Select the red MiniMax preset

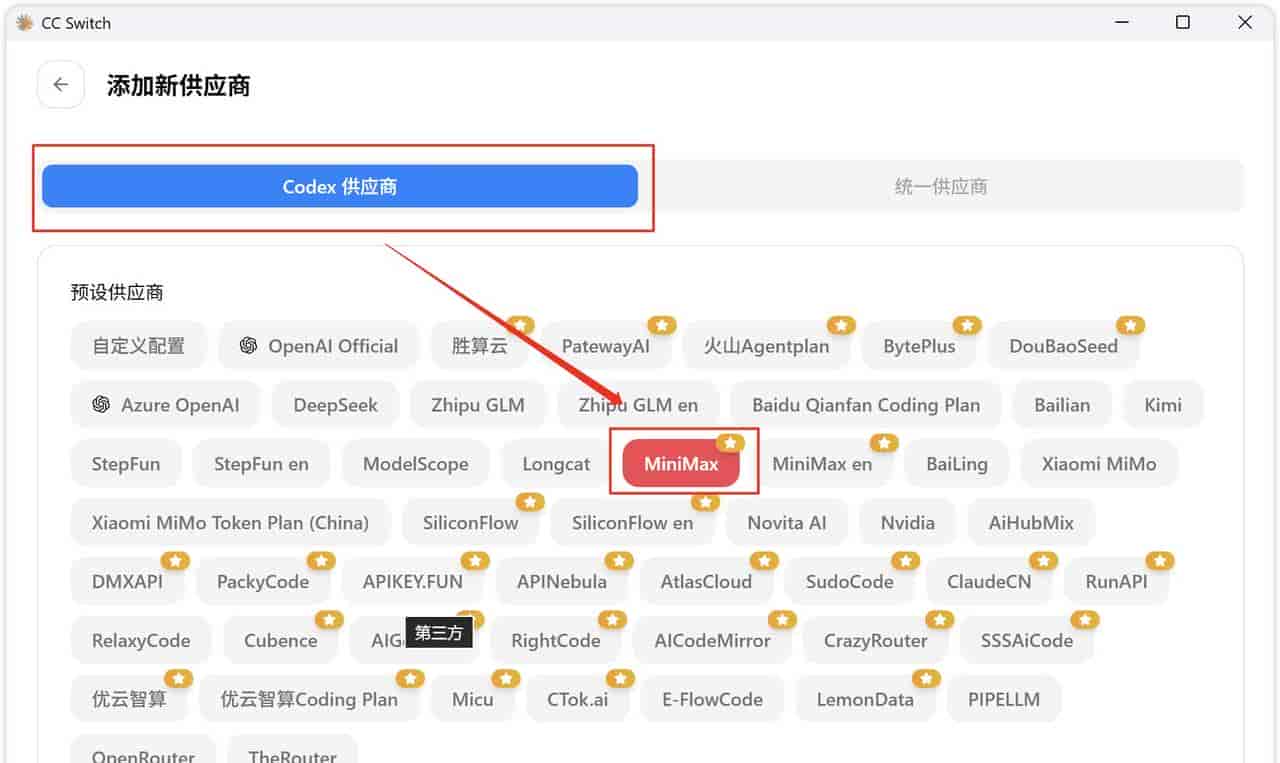point(681,464)
